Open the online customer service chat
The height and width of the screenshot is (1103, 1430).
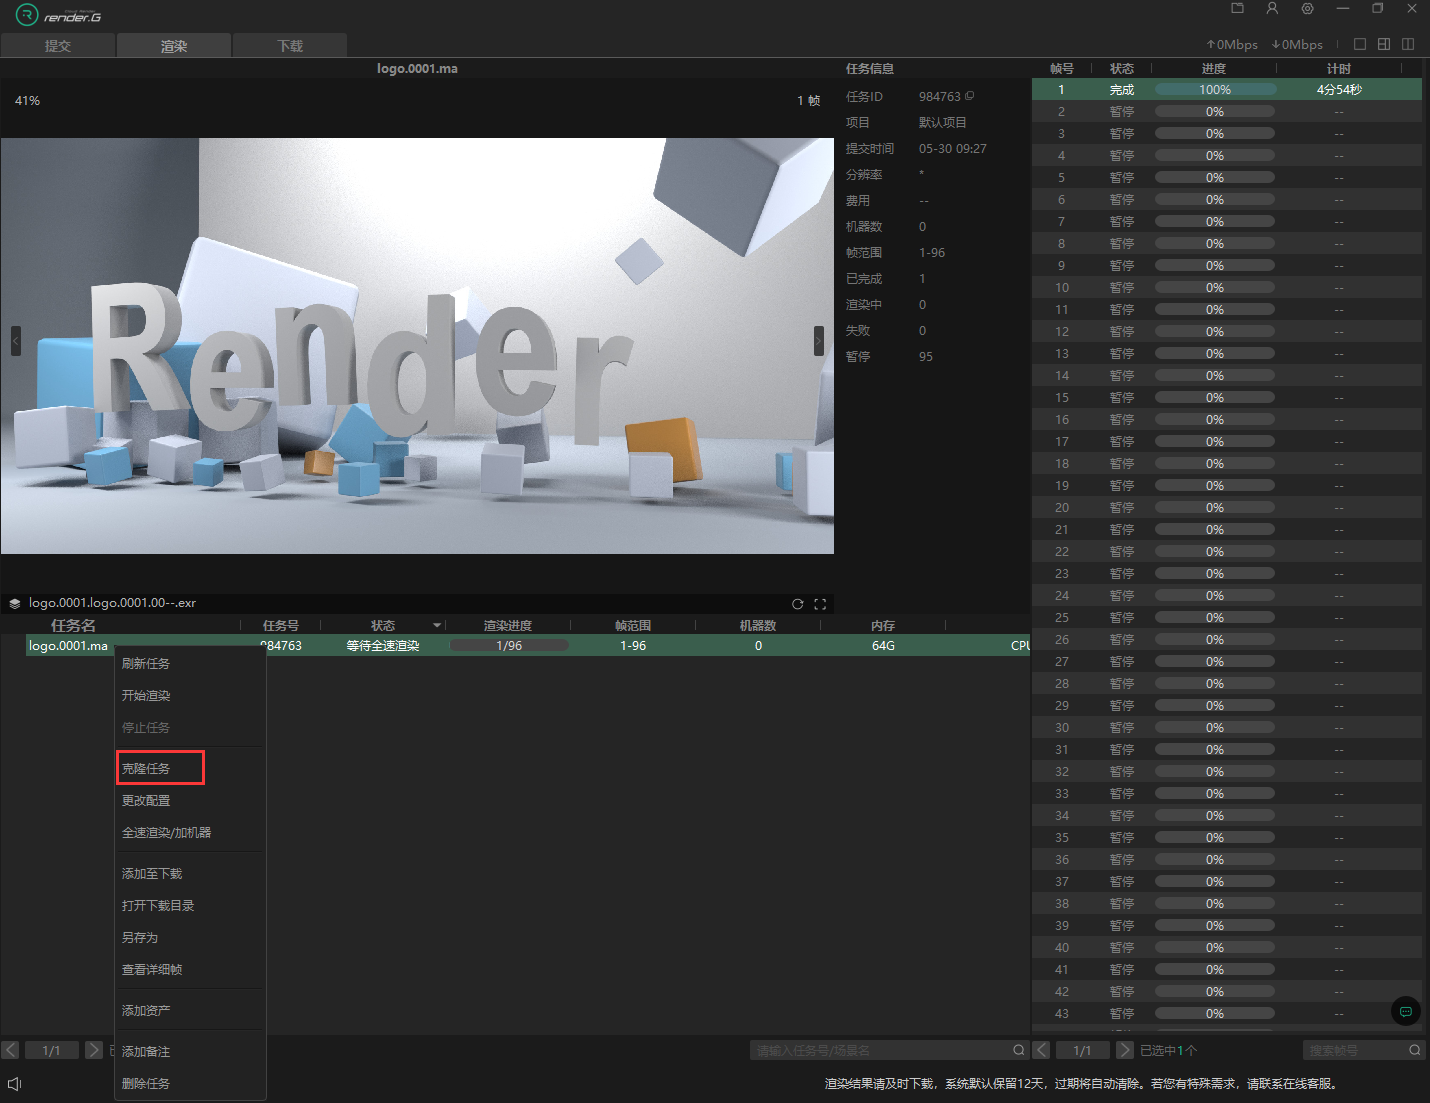point(1405,1011)
